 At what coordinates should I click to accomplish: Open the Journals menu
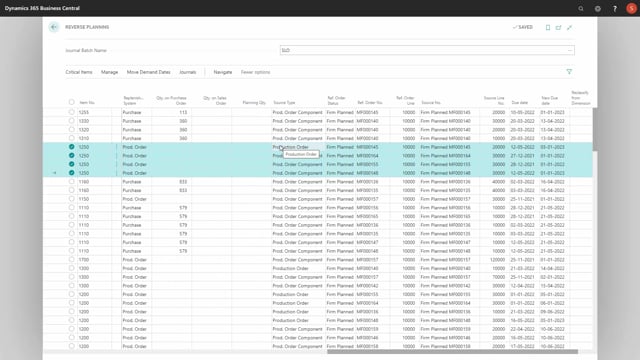point(187,72)
